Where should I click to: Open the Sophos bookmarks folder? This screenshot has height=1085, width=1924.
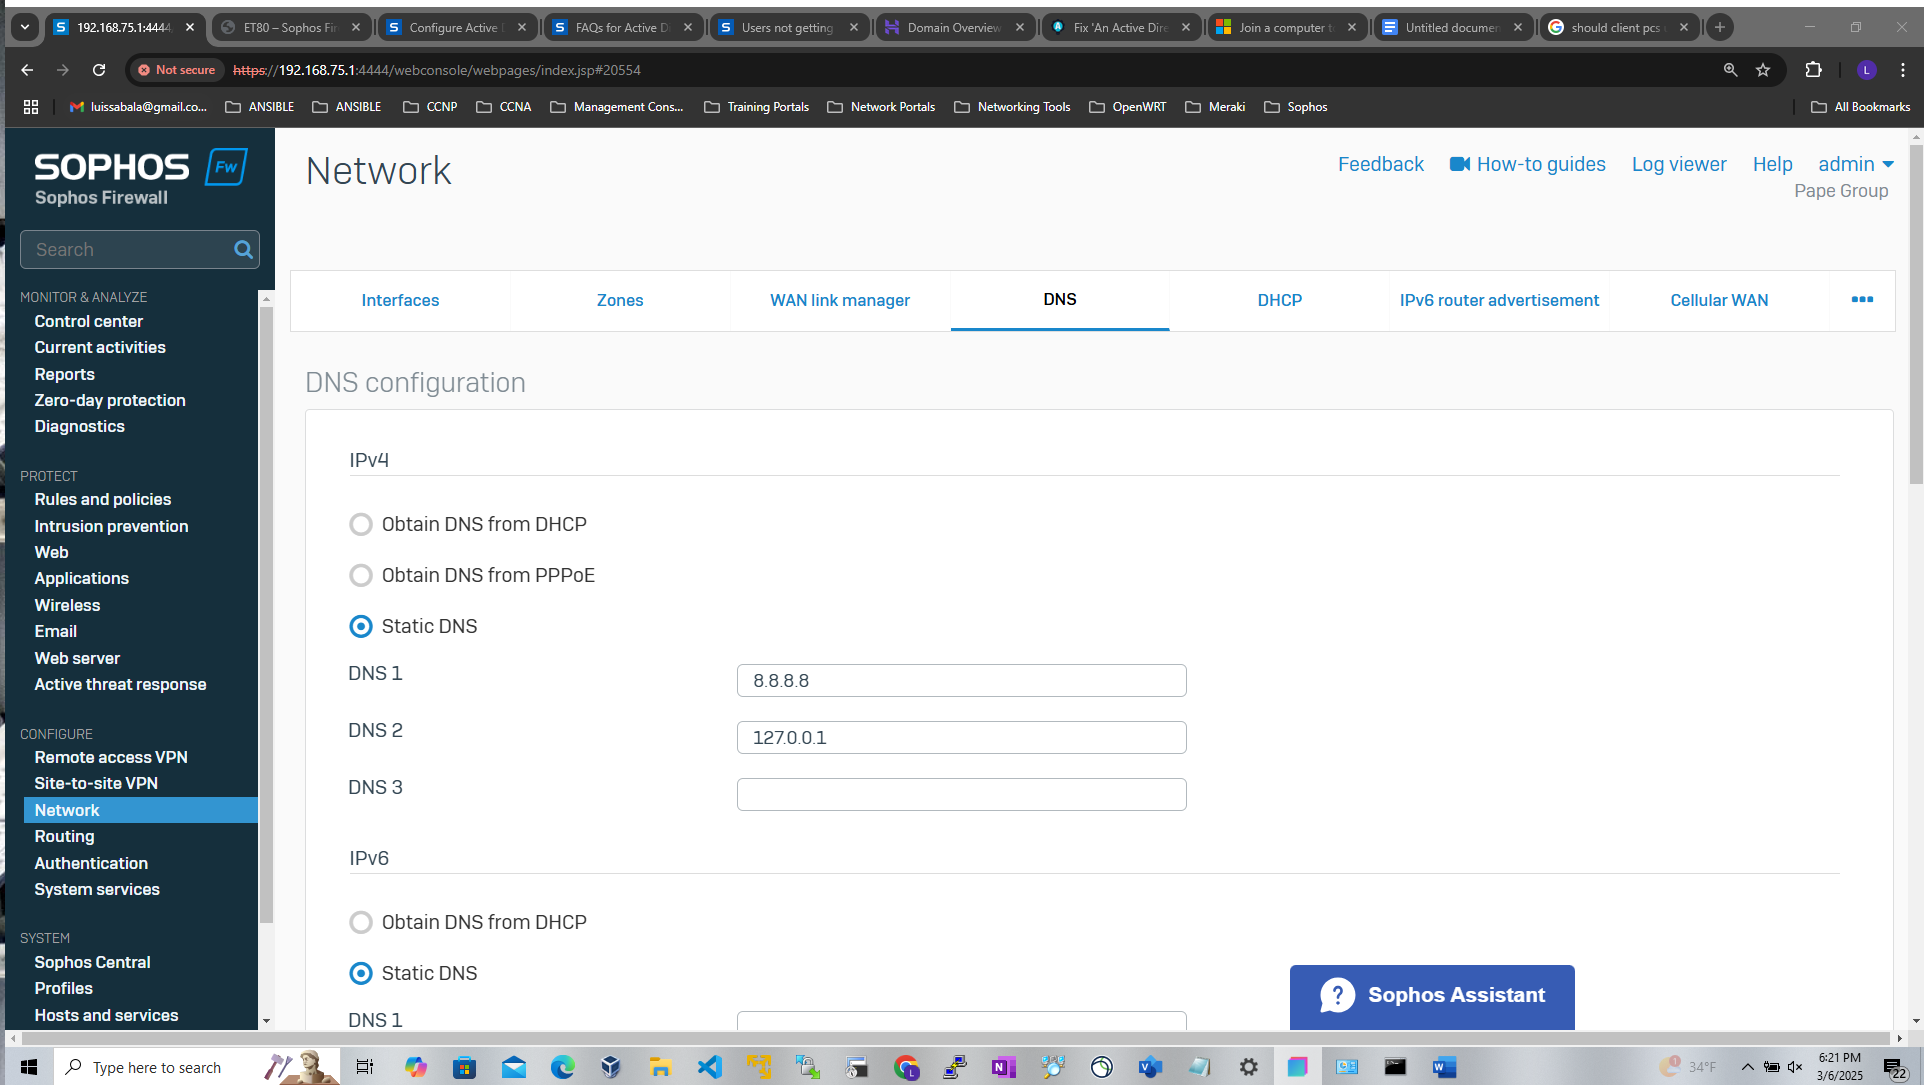click(x=1296, y=107)
